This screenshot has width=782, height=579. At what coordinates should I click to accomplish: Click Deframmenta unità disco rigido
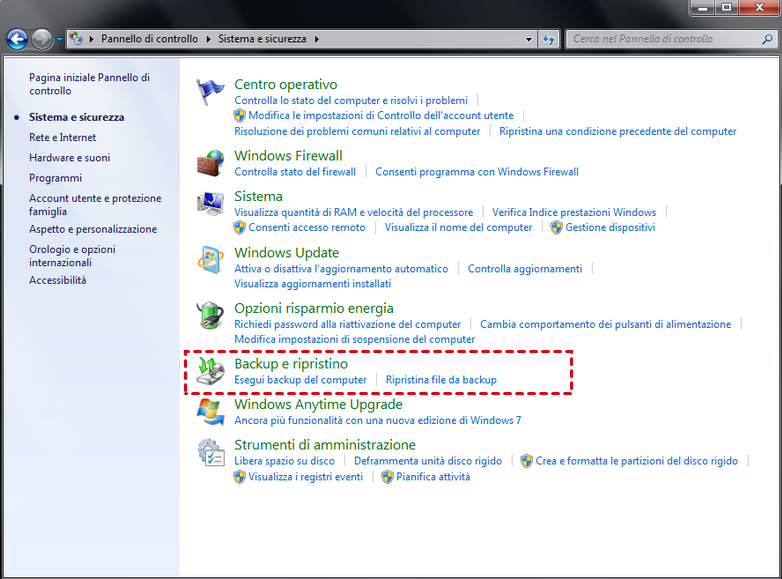pyautogui.click(x=428, y=461)
